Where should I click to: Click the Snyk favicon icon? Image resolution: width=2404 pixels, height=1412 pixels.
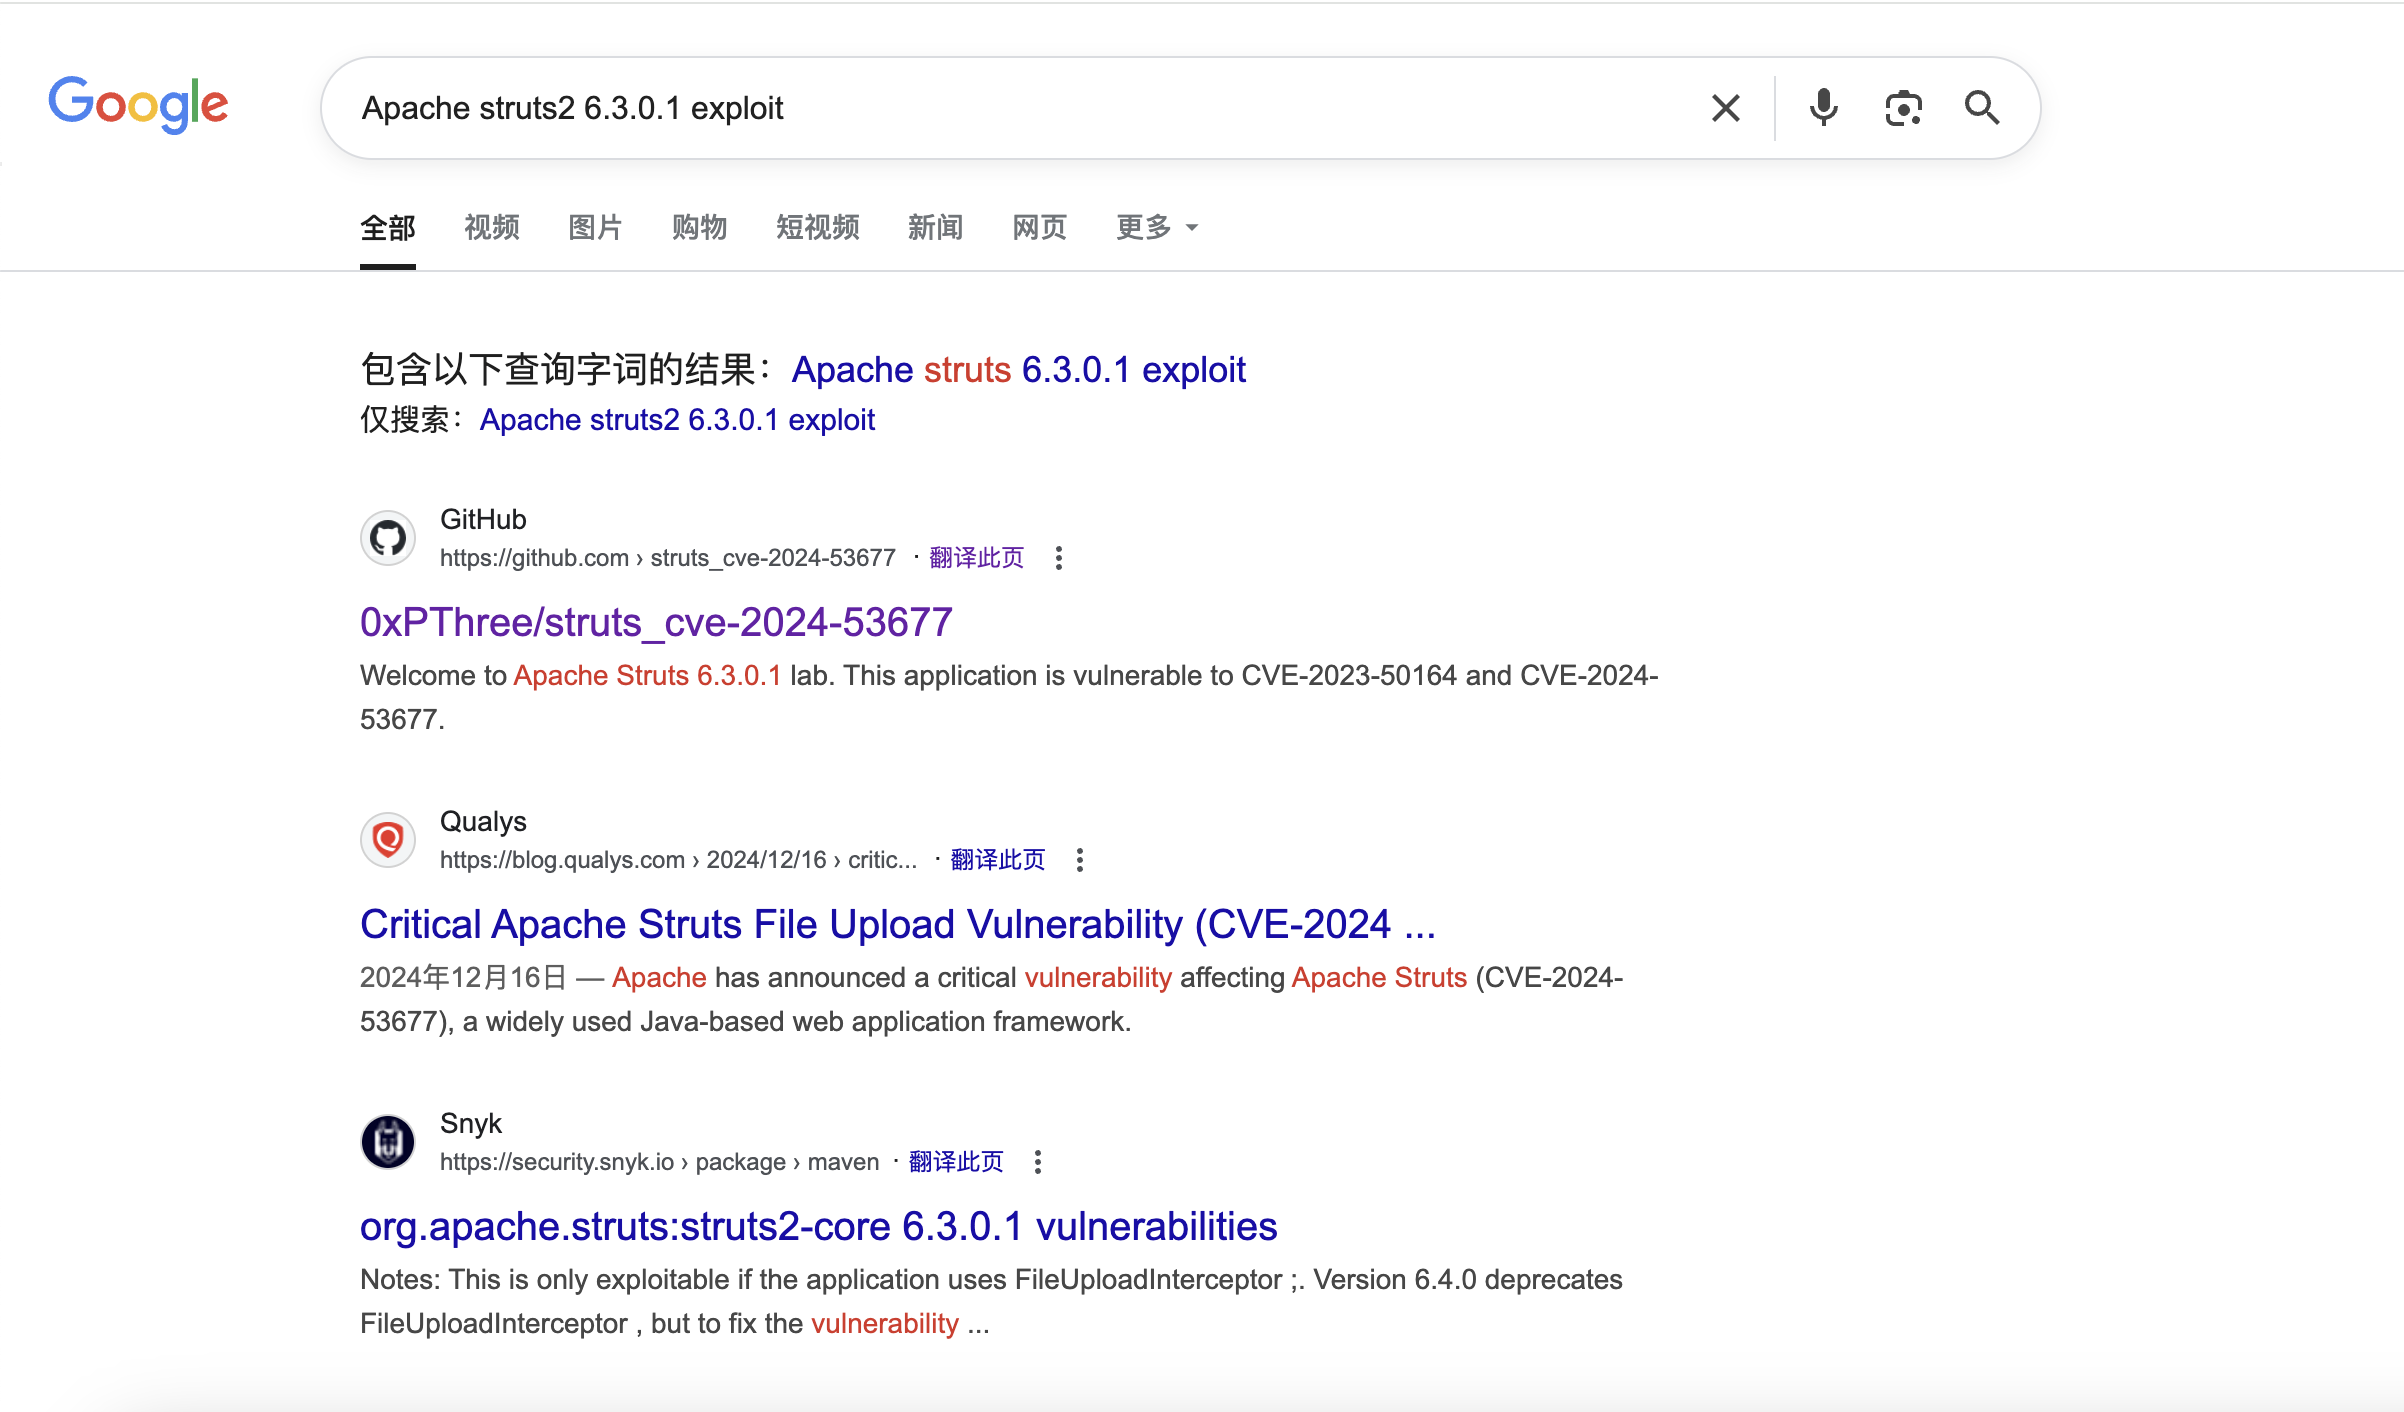coord(388,1142)
